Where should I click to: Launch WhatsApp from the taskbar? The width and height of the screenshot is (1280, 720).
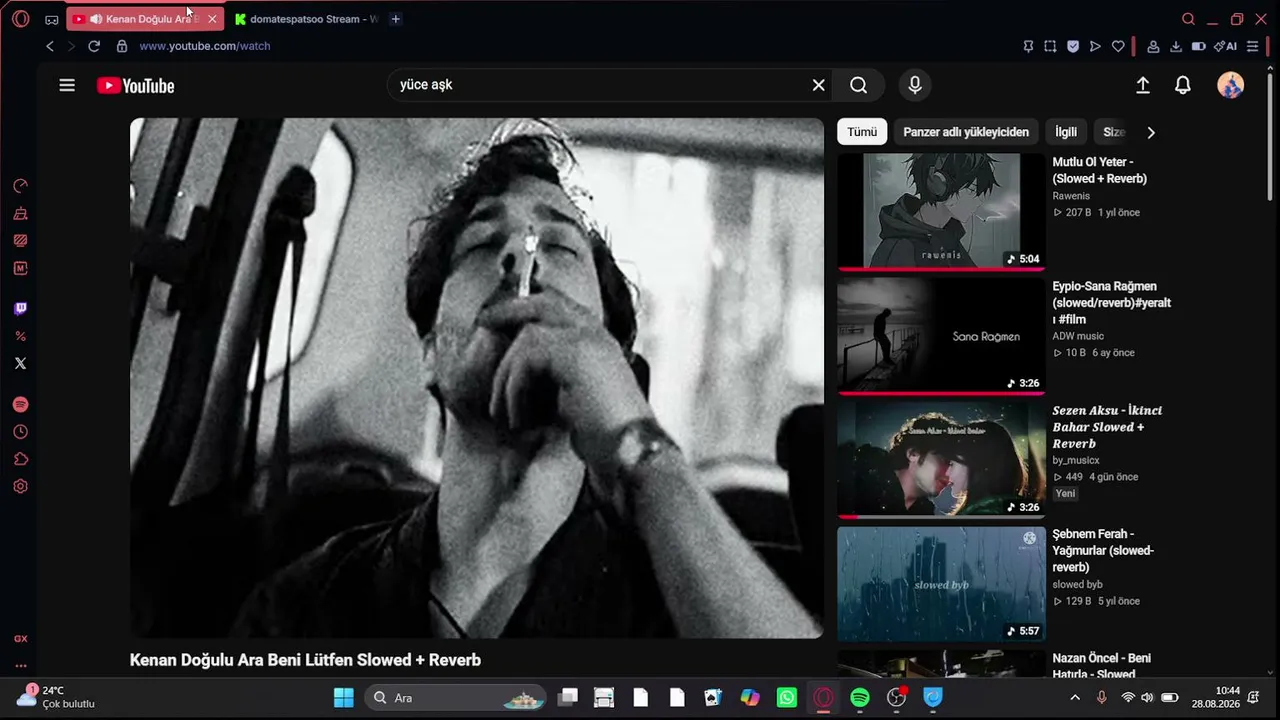pyautogui.click(x=786, y=698)
